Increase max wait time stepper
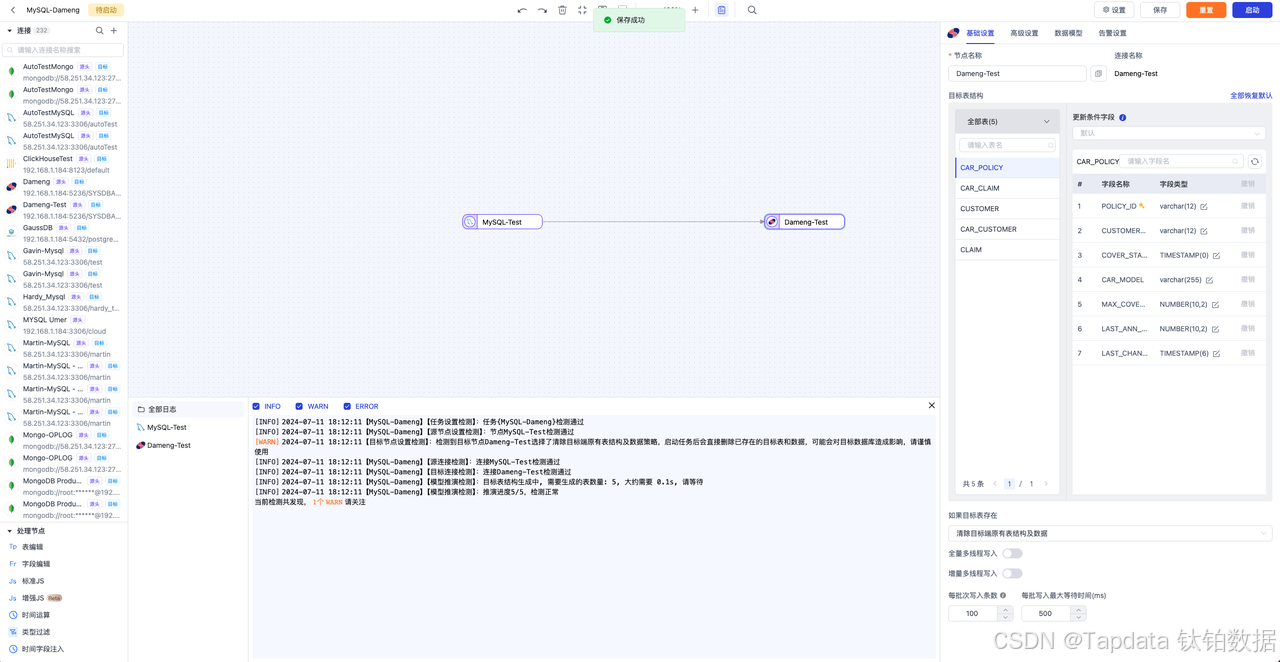The image size is (1280, 662). click(1078, 610)
